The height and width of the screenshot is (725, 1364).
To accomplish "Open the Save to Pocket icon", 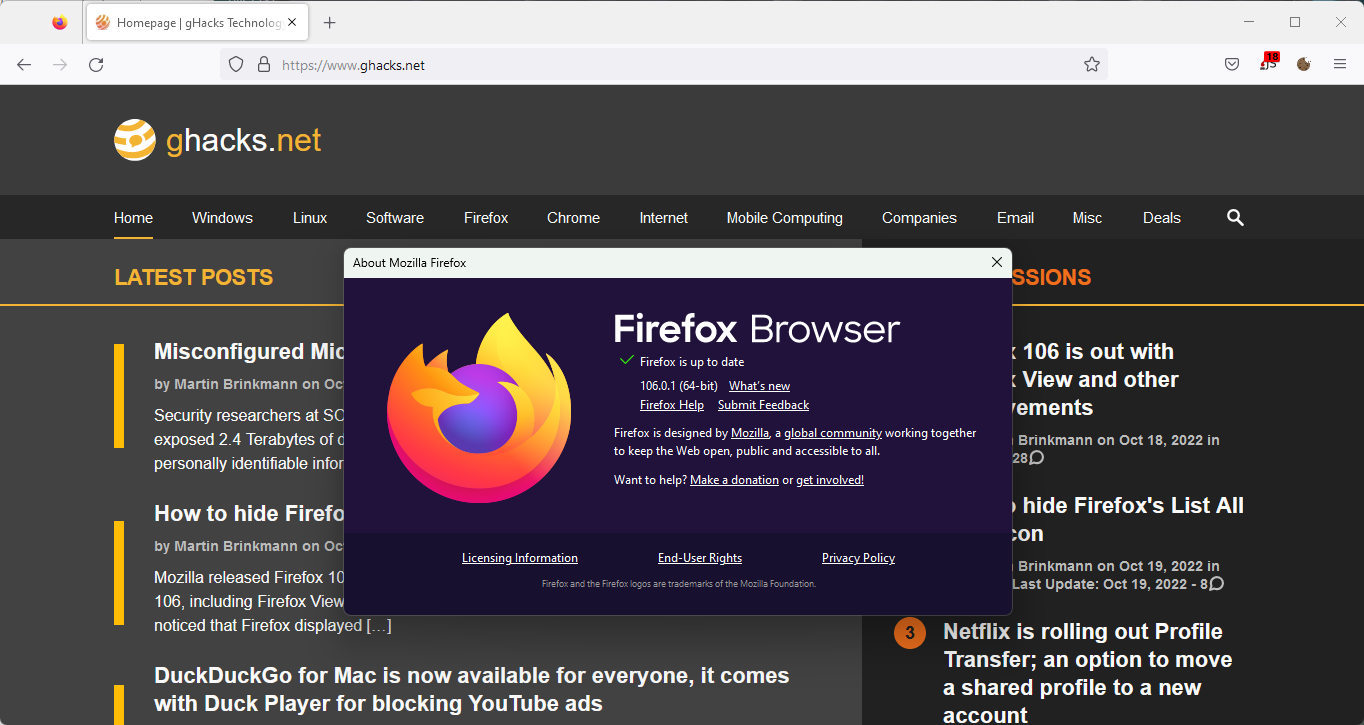I will coord(1232,64).
